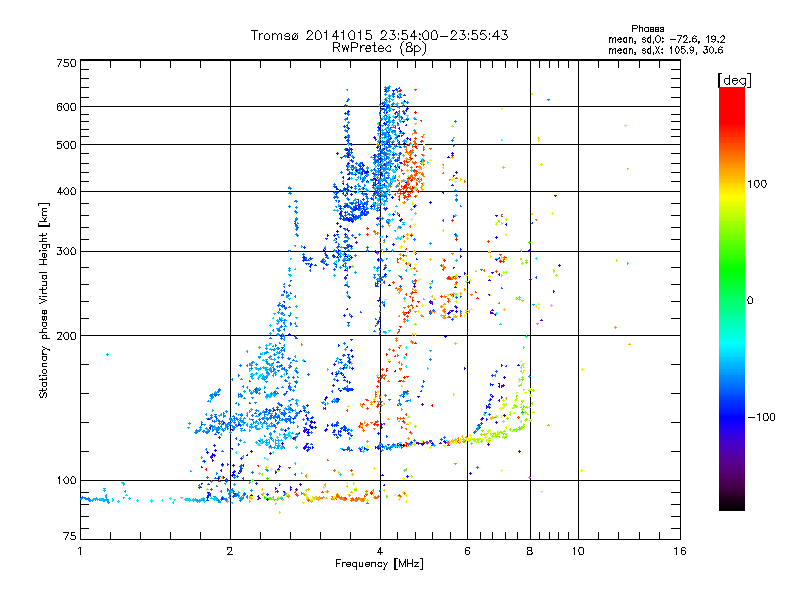
Task: Click the '1' frequency axis tick label
Action: pos(80,551)
